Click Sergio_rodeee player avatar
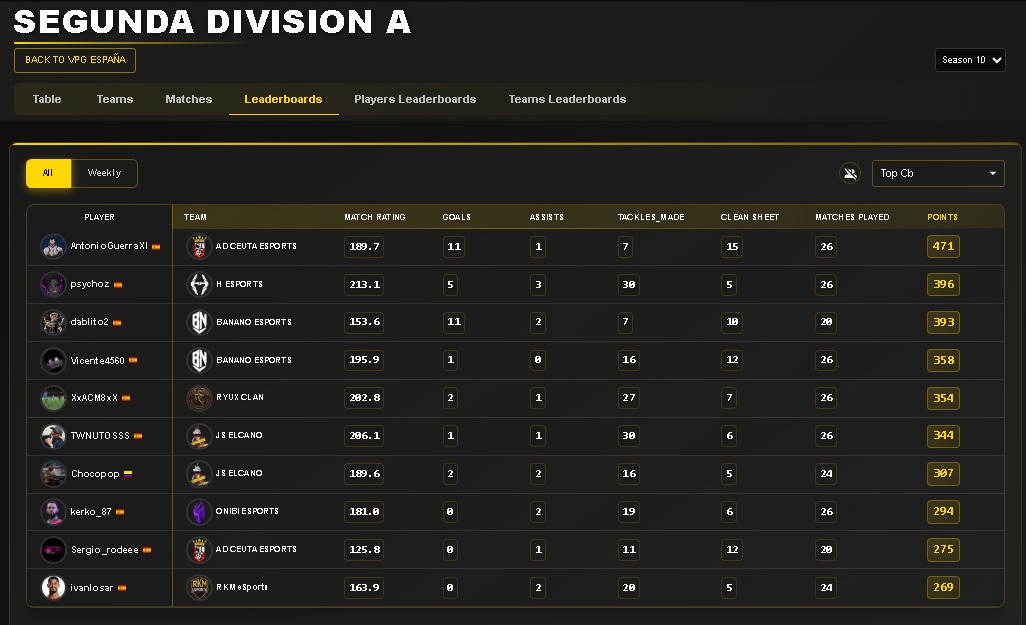The image size is (1026, 625). tap(53, 550)
